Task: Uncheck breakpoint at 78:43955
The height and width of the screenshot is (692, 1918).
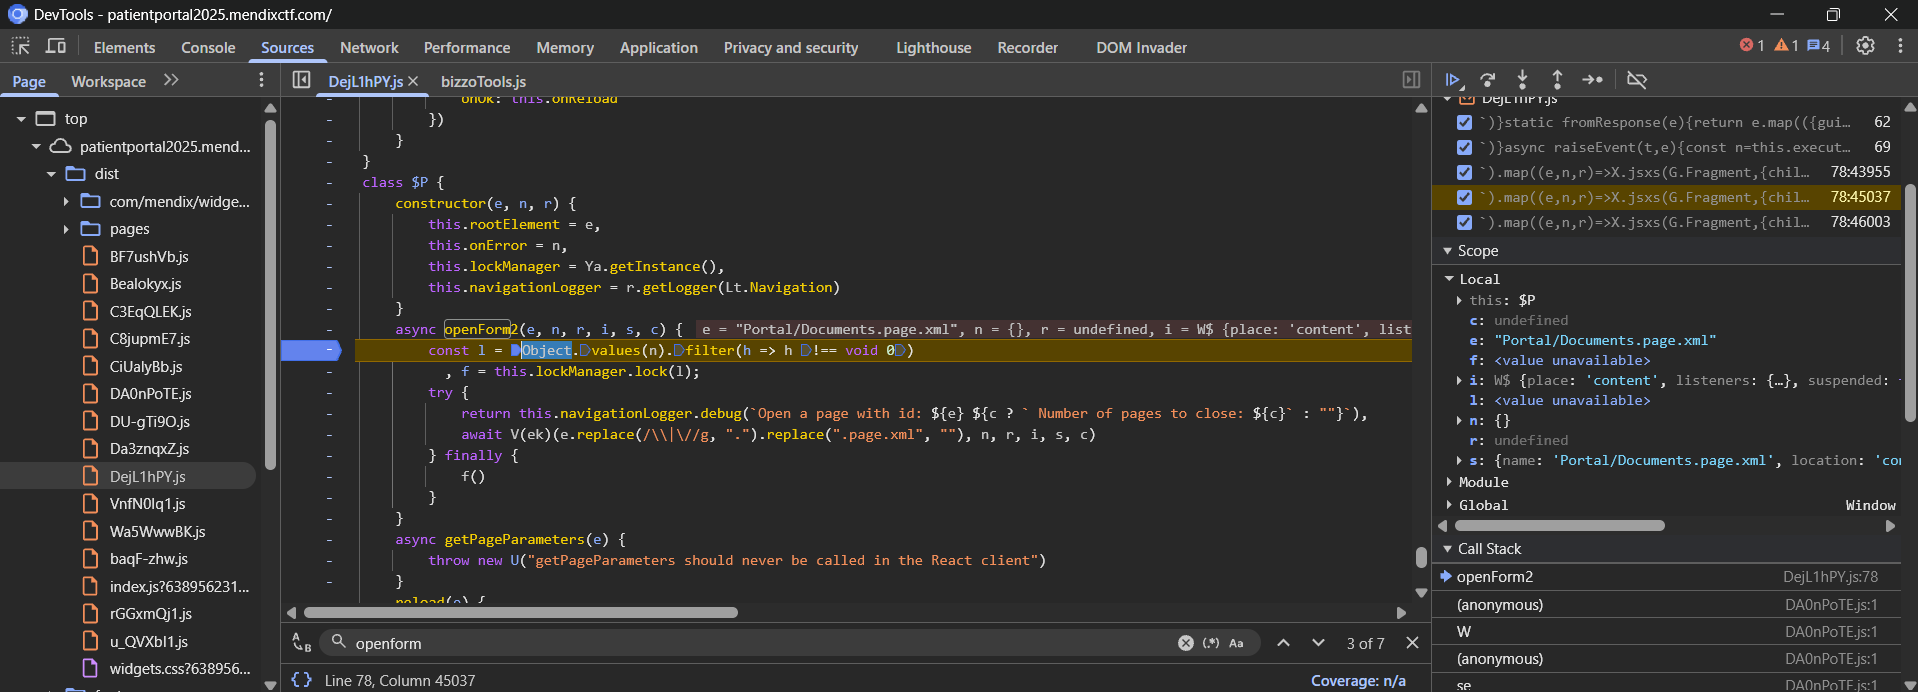Action: click(1464, 172)
